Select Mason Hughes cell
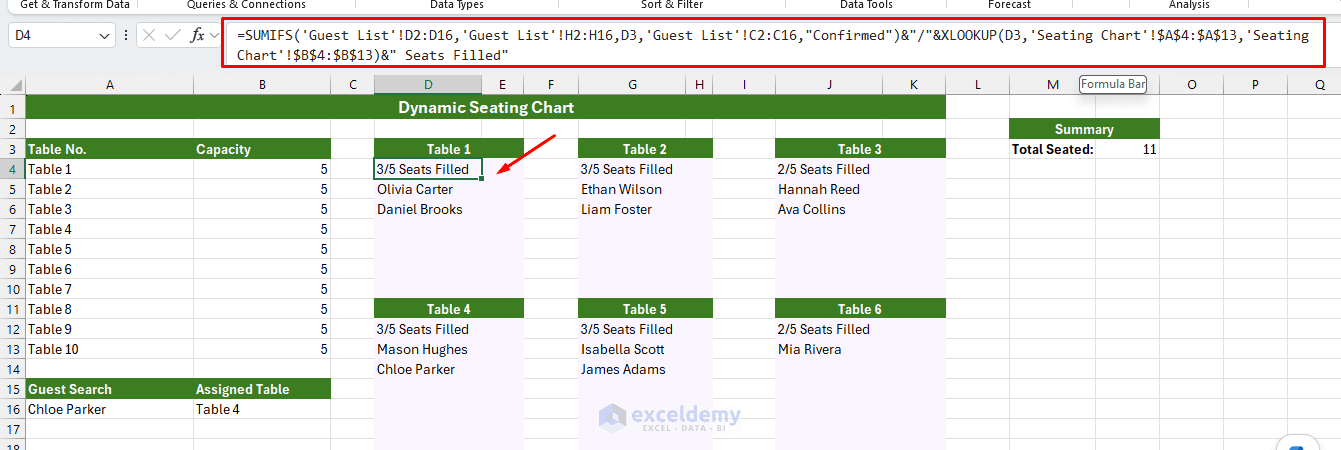Image resolution: width=1341 pixels, height=450 pixels. [428, 350]
